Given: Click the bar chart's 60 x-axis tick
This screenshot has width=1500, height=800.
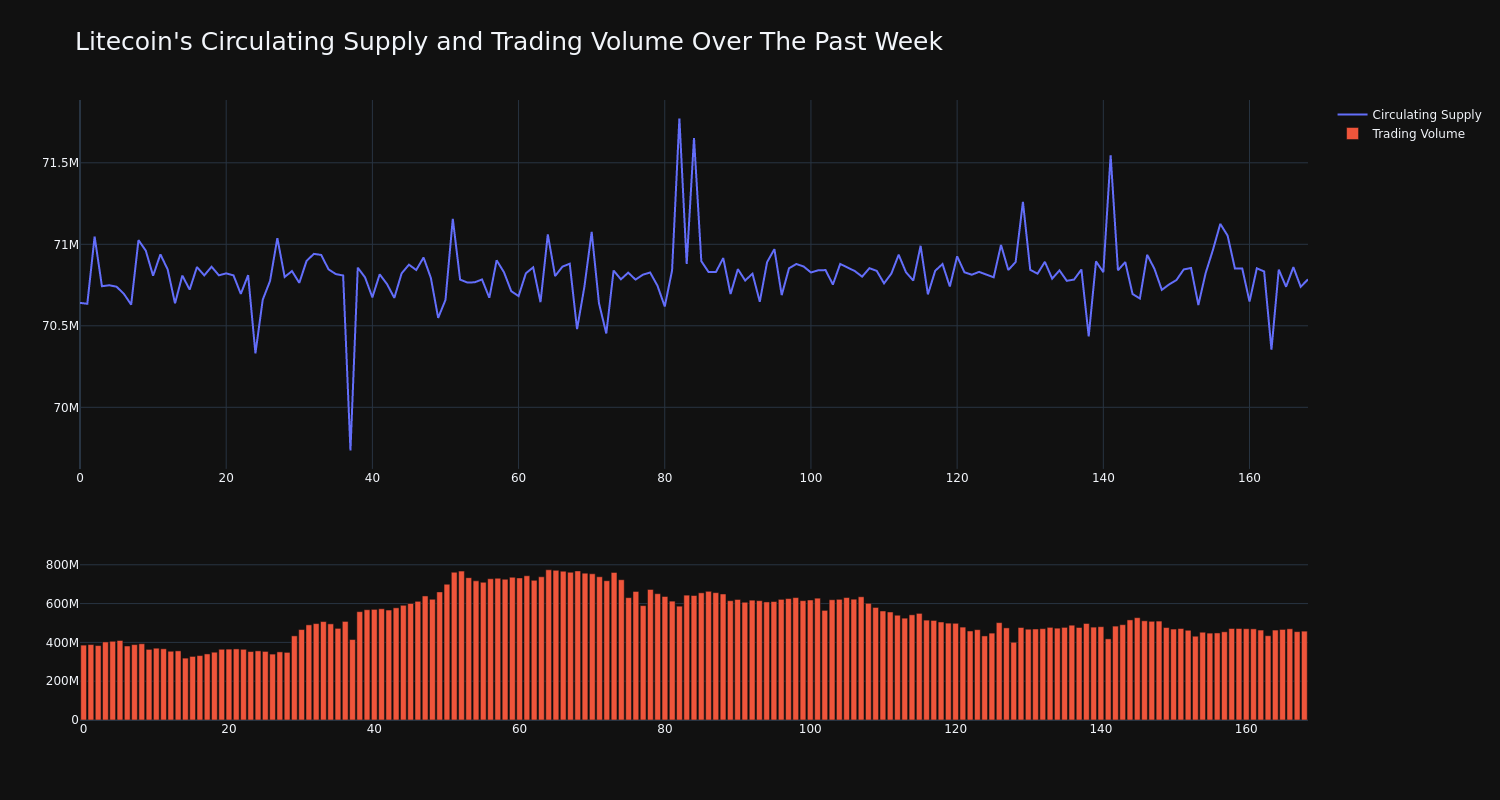Looking at the screenshot, I should click(x=519, y=730).
